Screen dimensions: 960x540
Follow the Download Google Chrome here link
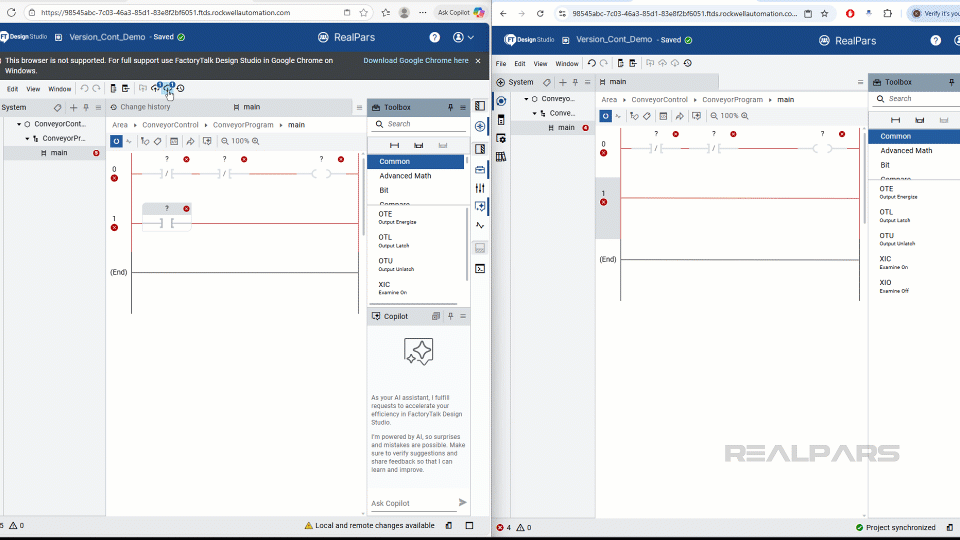pos(416,61)
